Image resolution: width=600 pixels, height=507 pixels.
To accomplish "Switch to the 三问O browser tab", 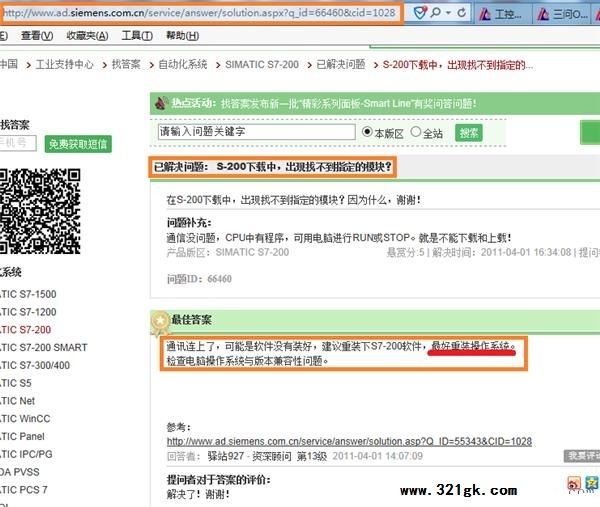I will (562, 15).
